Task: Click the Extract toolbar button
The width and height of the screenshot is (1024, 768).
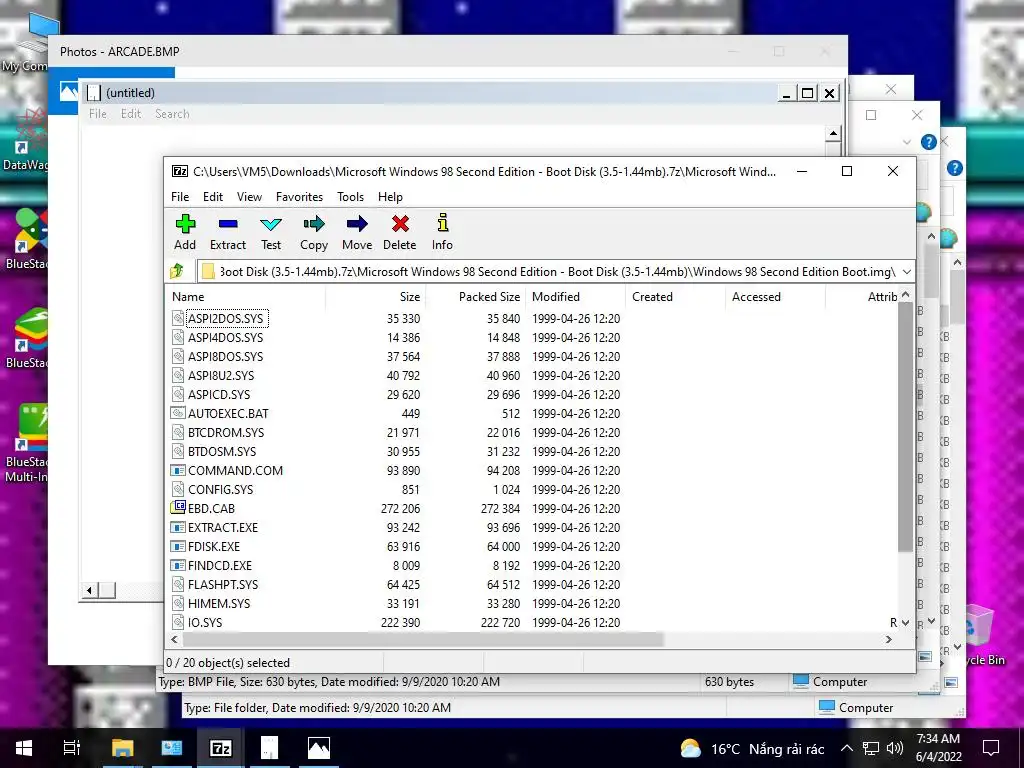Action: point(228,232)
